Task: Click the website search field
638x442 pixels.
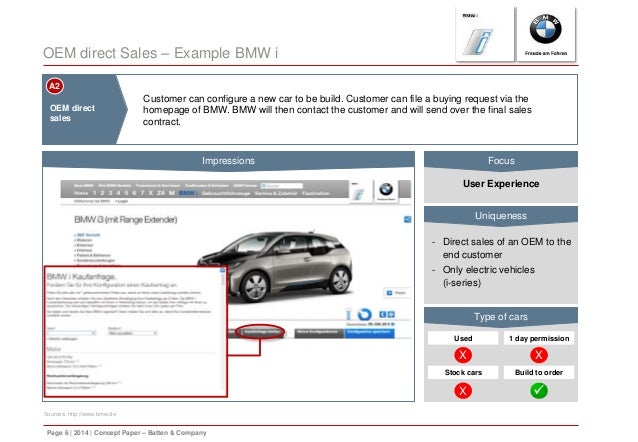Action: pos(282,186)
